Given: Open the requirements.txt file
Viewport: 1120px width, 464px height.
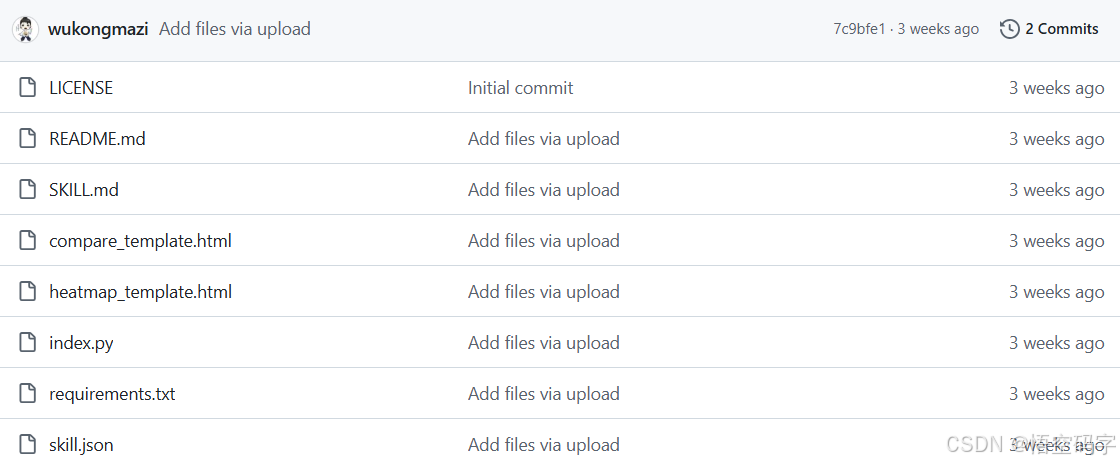Looking at the screenshot, I should (x=112, y=394).
